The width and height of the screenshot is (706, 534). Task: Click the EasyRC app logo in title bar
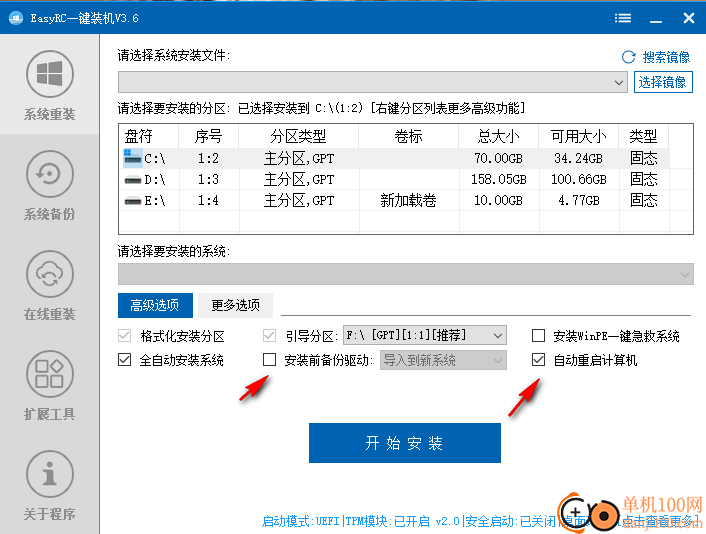tap(16, 18)
